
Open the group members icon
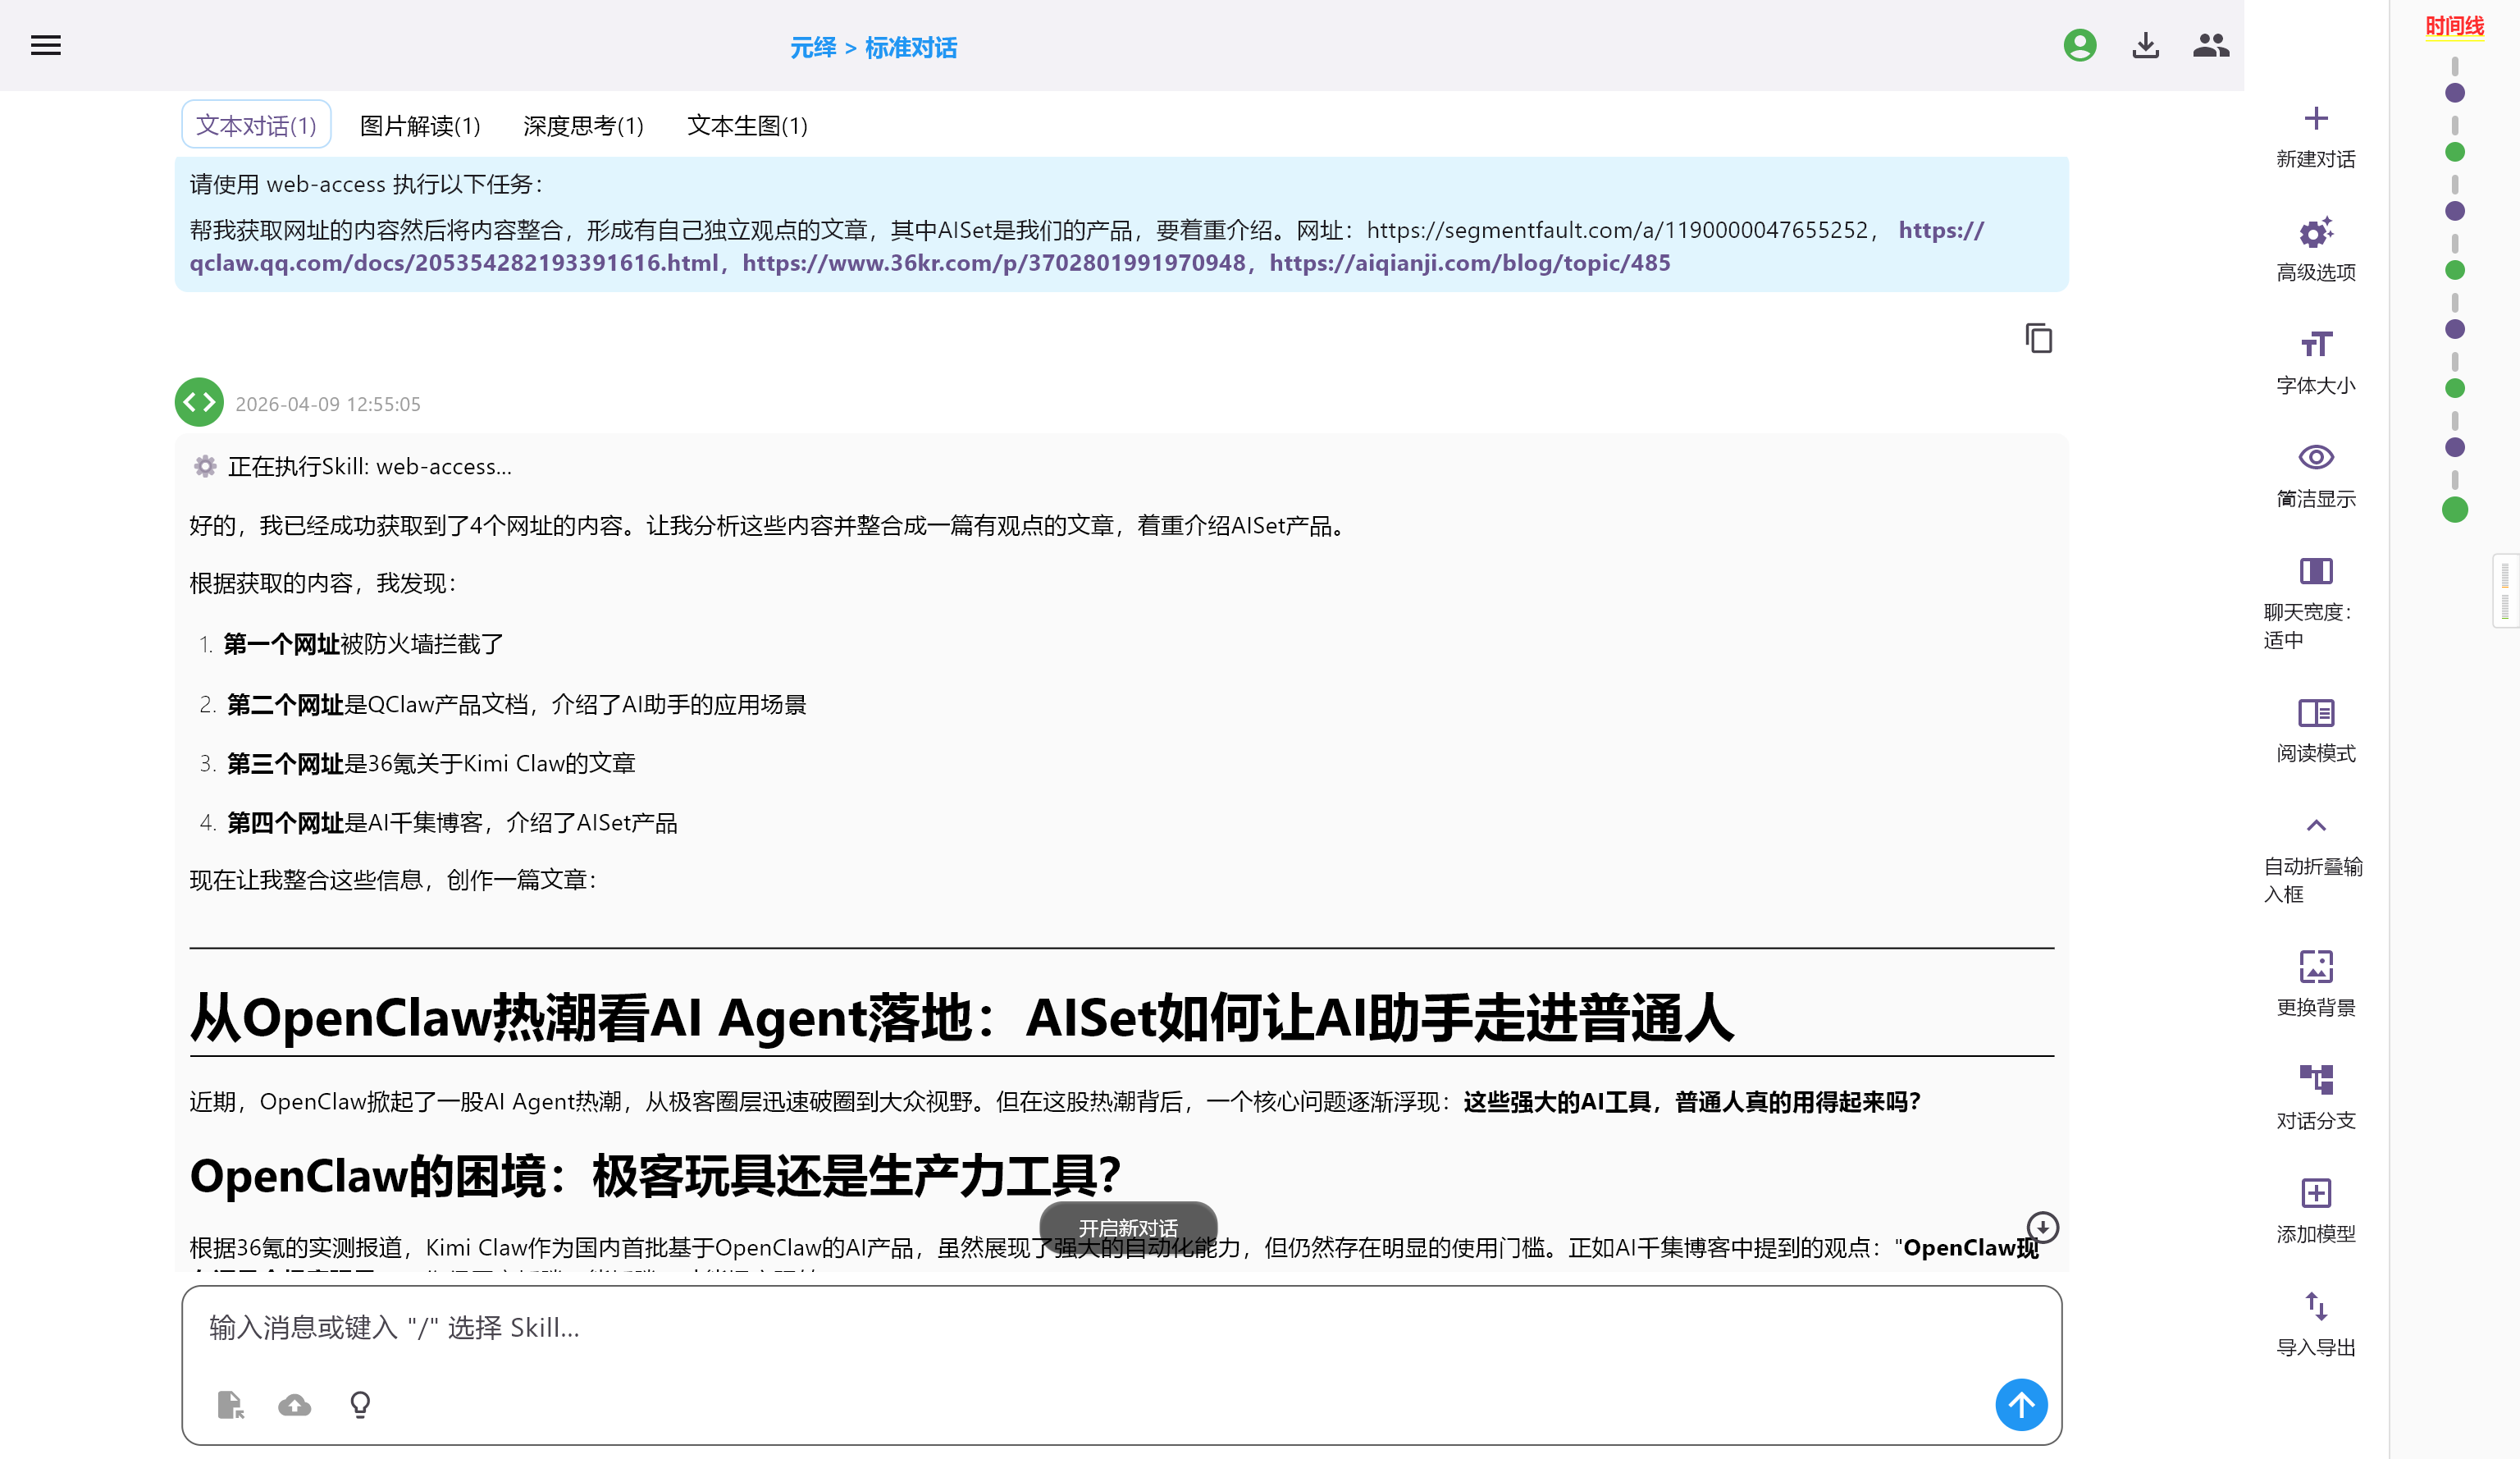click(2211, 46)
